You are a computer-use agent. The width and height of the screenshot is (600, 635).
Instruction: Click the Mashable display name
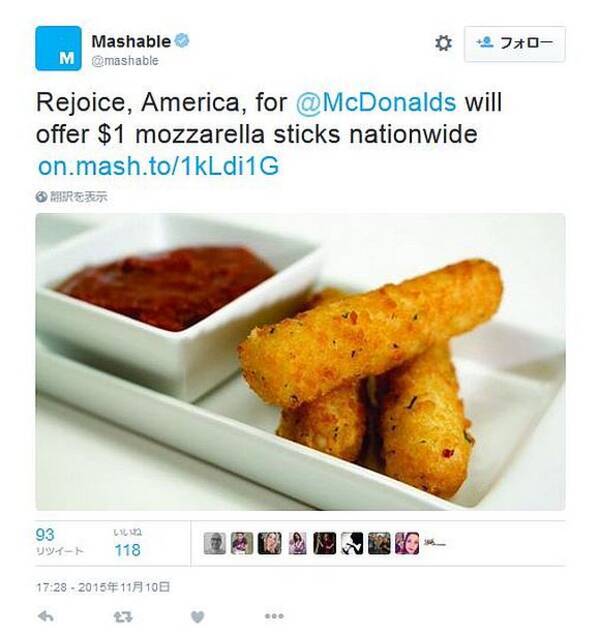coord(131,41)
